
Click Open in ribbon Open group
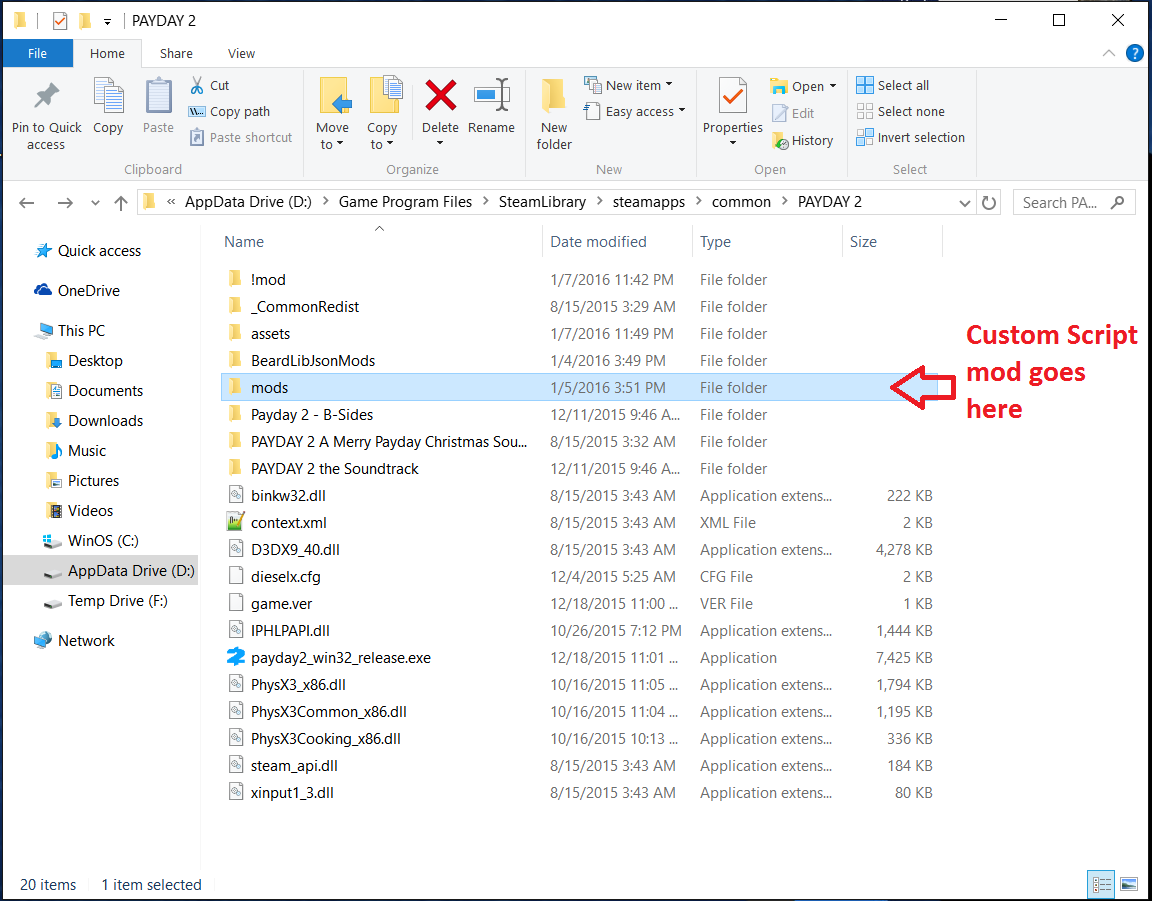coord(803,86)
